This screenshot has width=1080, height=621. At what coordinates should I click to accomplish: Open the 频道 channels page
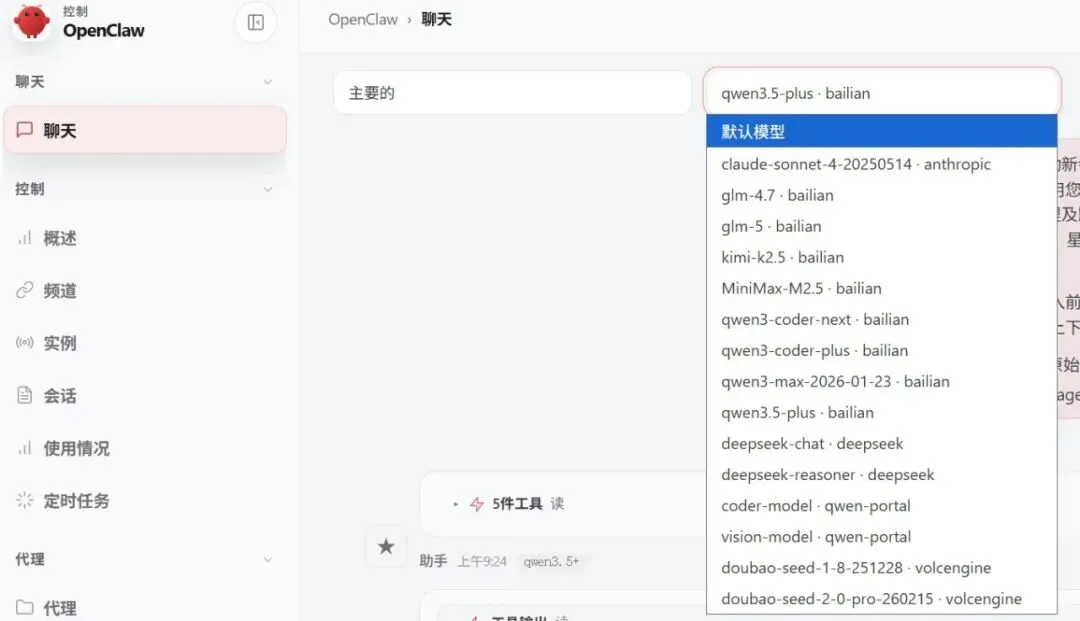click(145, 291)
